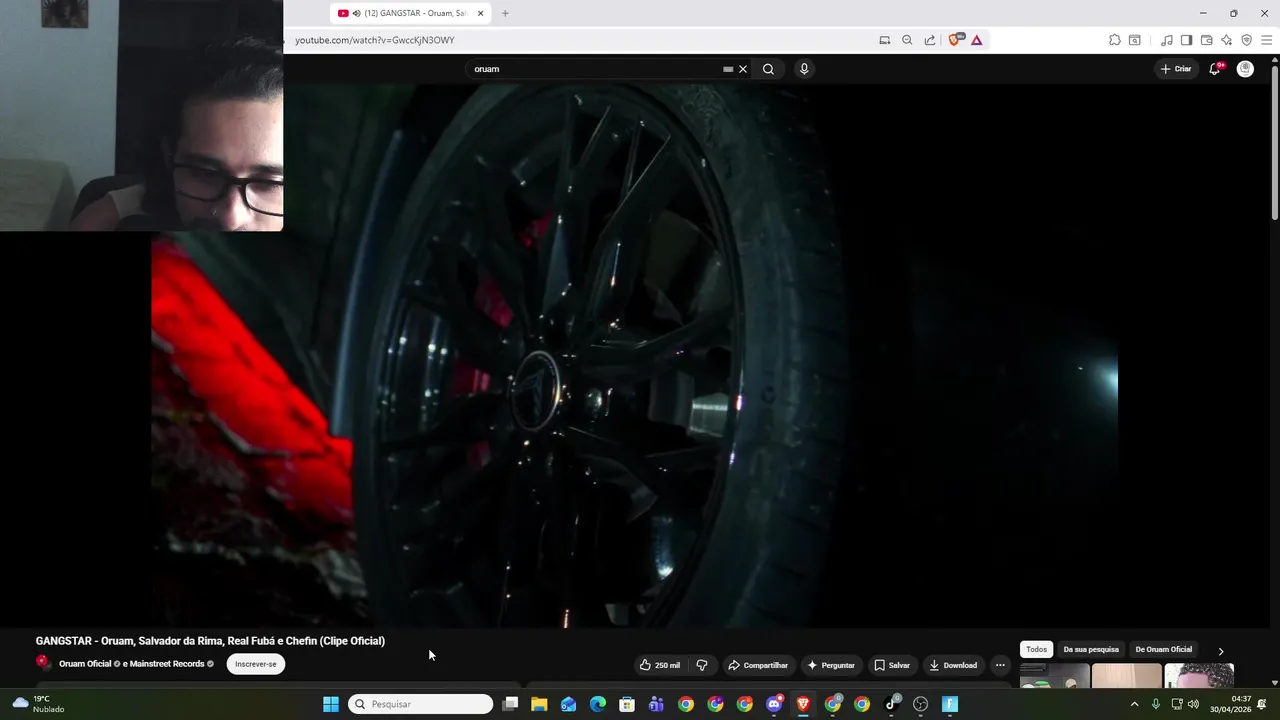1280x720 pixels.
Task: Toggle the browser sidebar panel
Action: click(1186, 40)
